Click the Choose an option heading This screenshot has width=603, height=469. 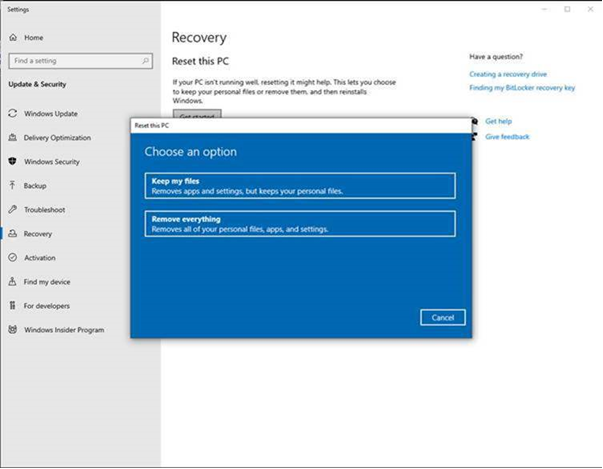tap(190, 152)
